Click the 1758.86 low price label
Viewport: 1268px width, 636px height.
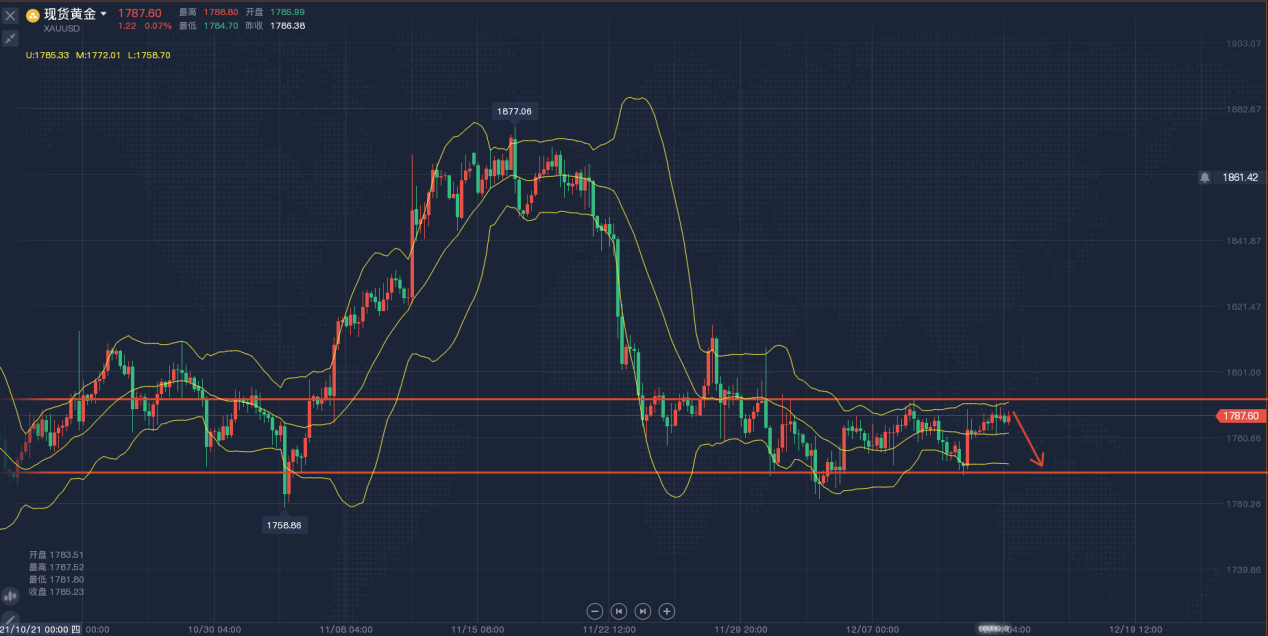[284, 524]
